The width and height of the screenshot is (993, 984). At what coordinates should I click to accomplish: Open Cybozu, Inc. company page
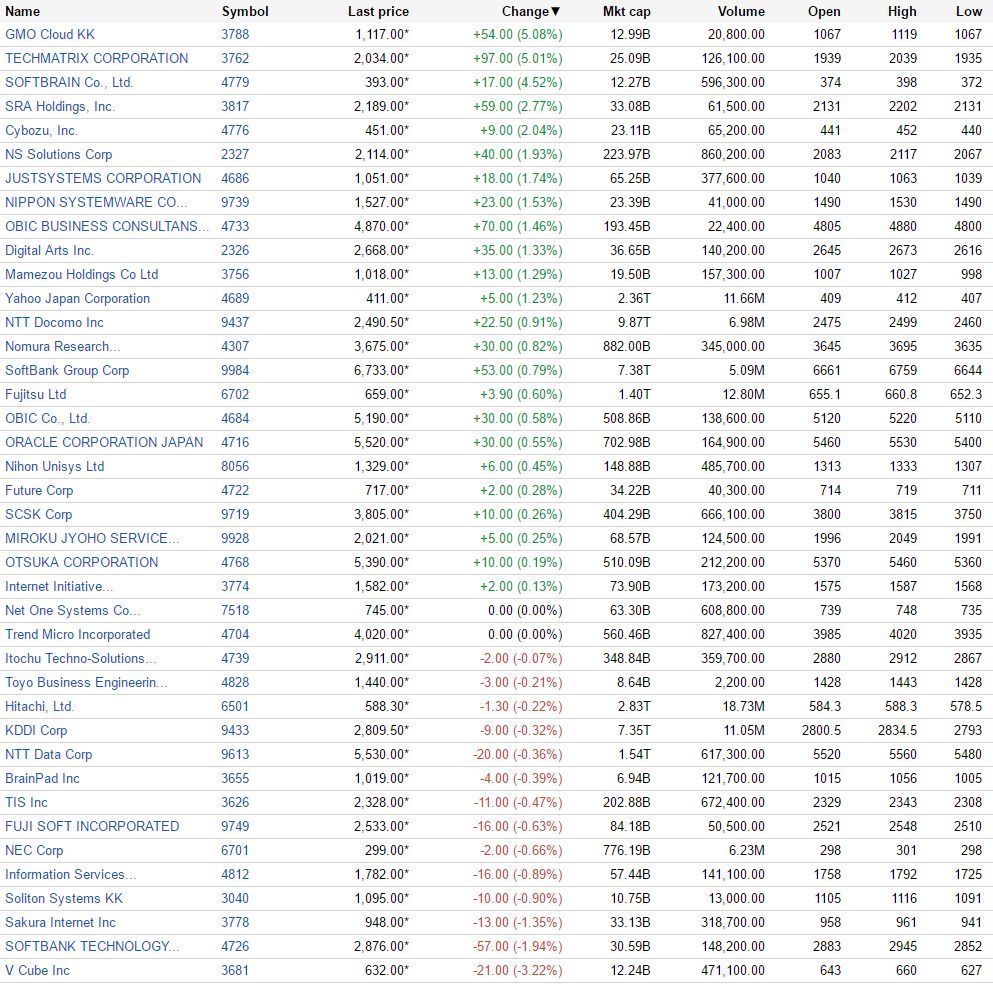[x=41, y=130]
